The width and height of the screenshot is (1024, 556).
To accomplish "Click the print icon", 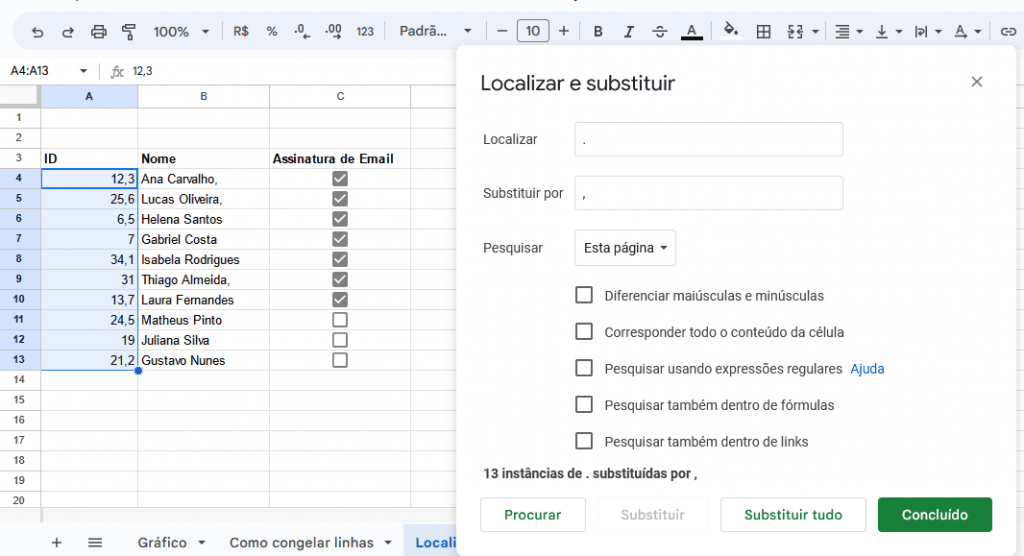I will pyautogui.click(x=98, y=31).
